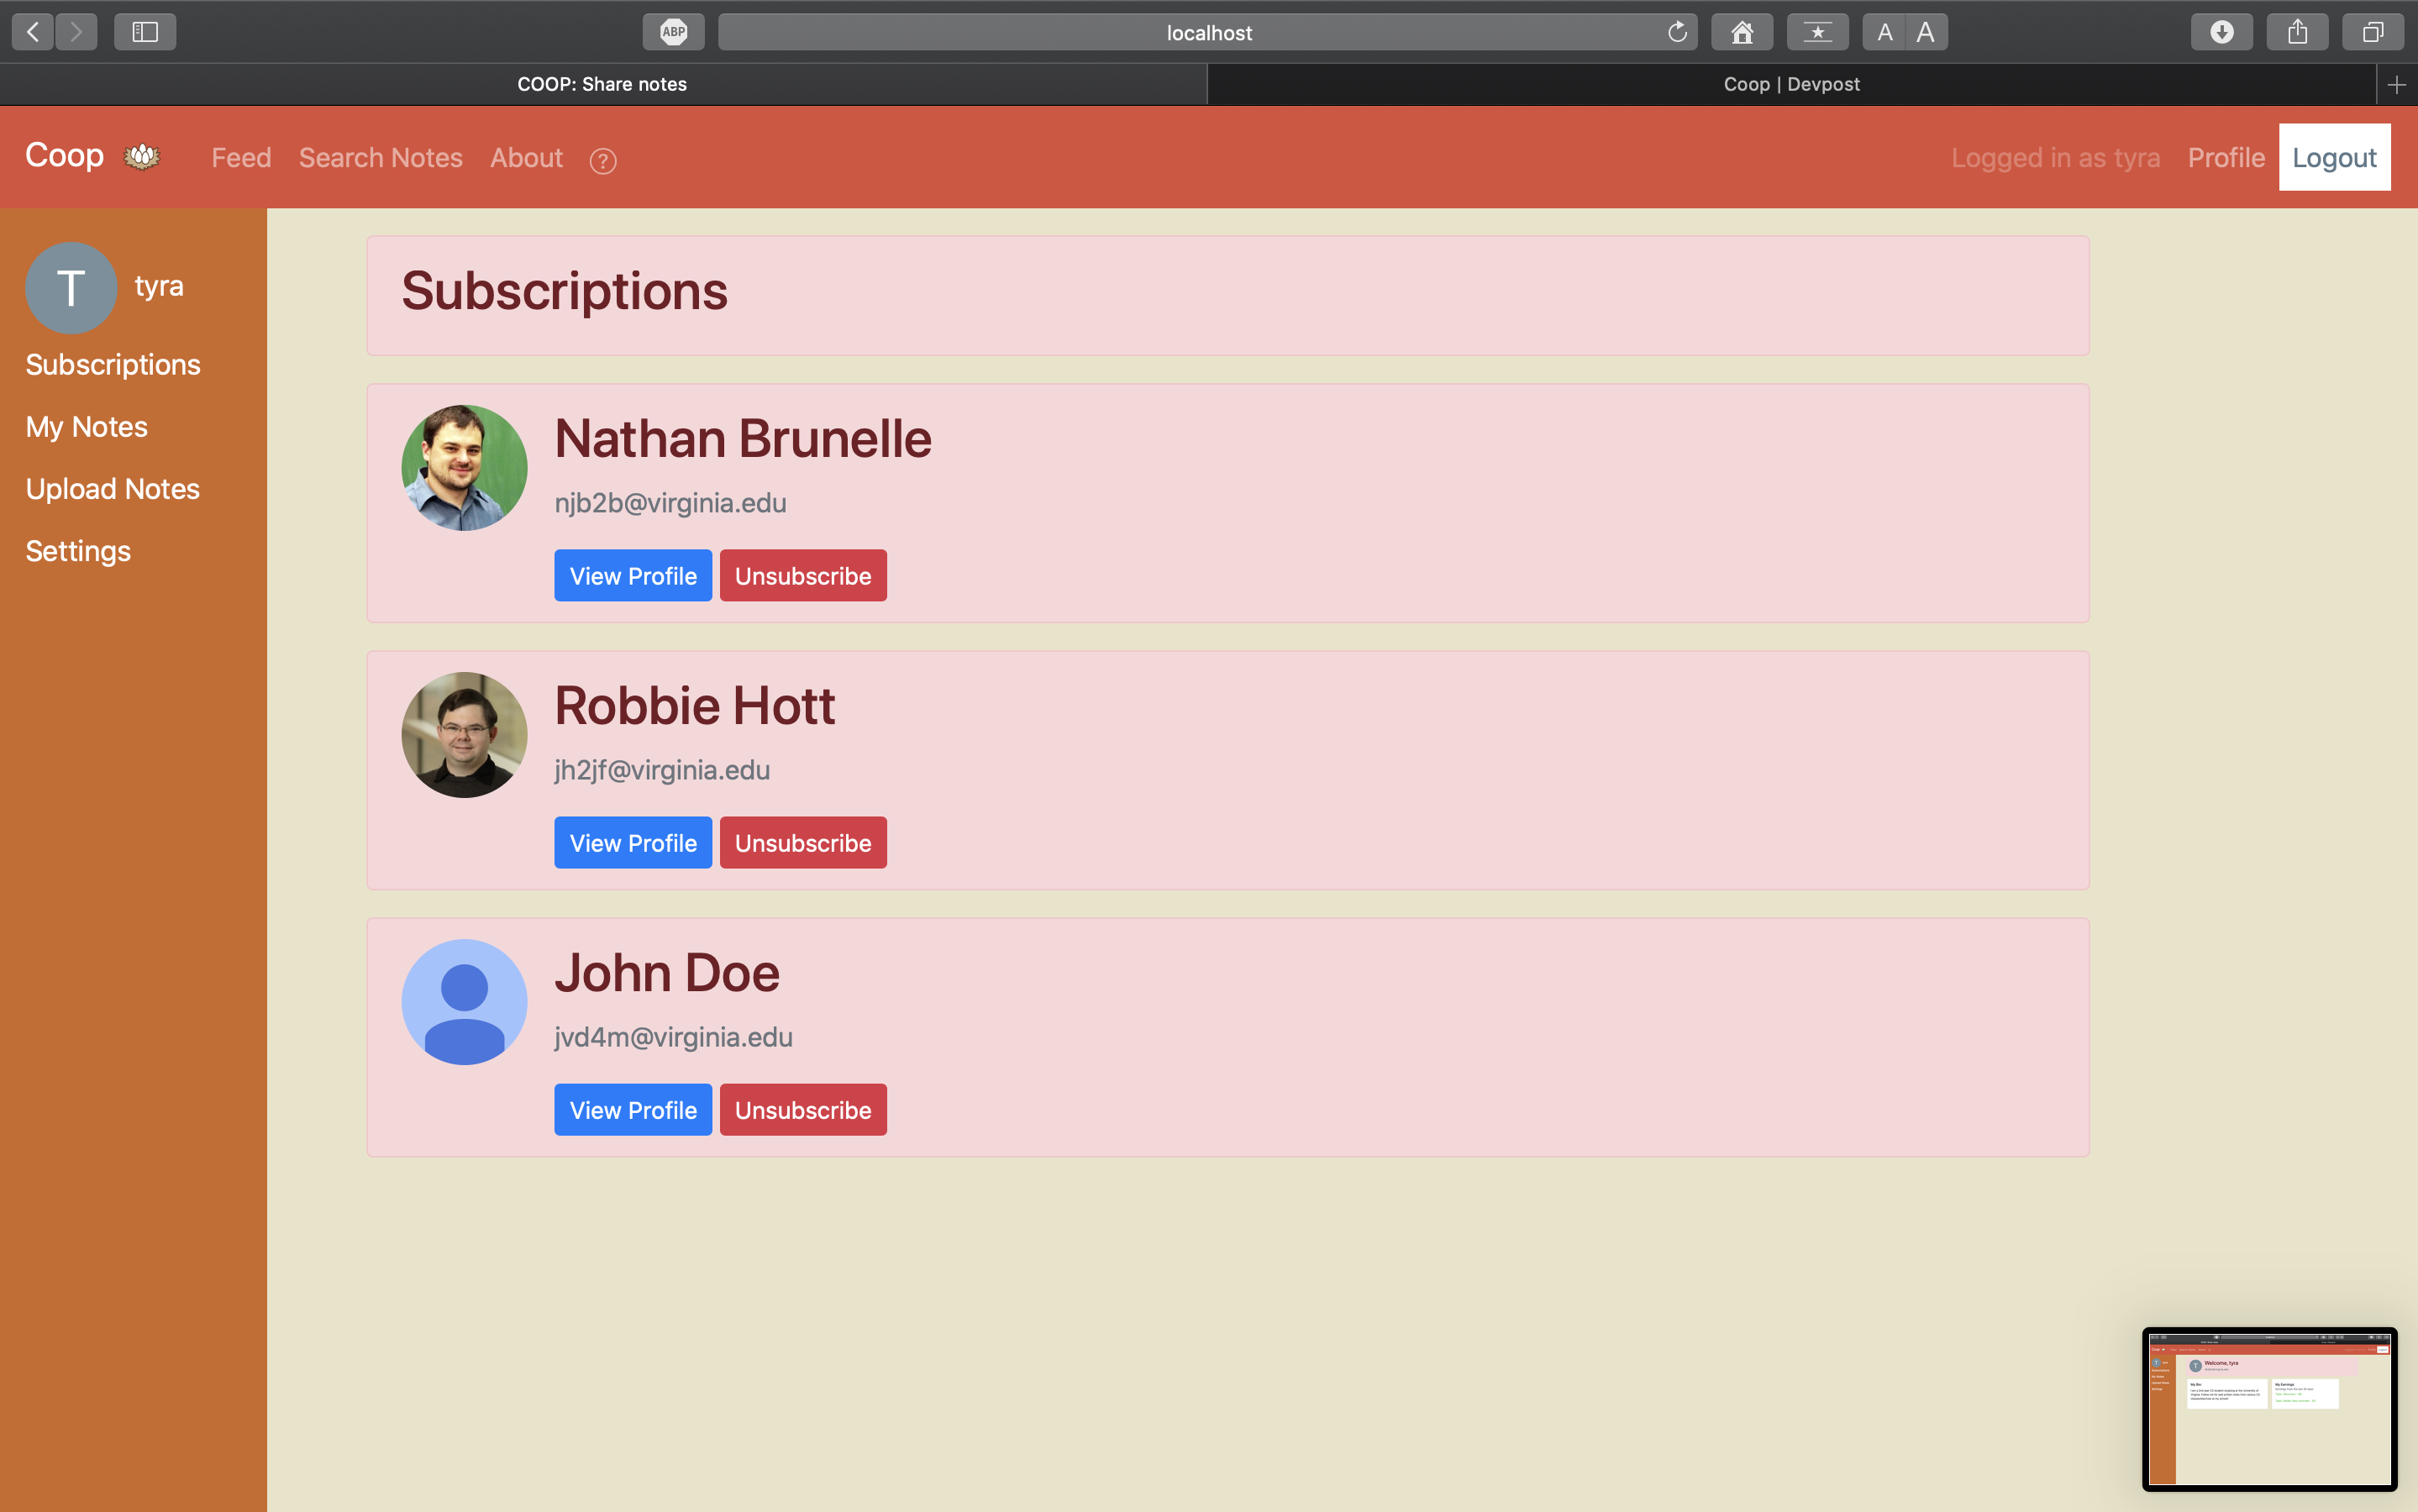Click the Coop lotus logo icon
The width and height of the screenshot is (2418, 1512).
coord(141,157)
